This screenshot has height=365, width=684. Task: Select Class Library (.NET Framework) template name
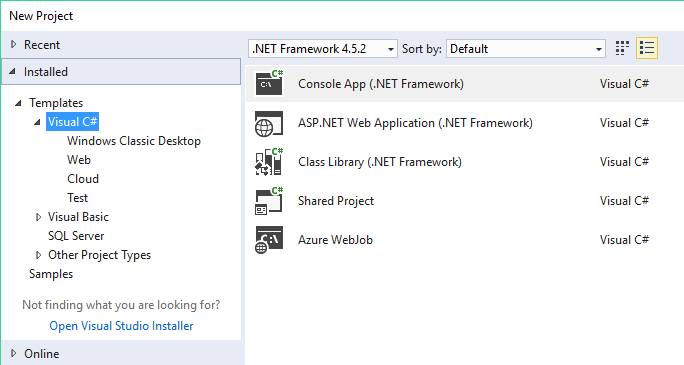(x=380, y=162)
